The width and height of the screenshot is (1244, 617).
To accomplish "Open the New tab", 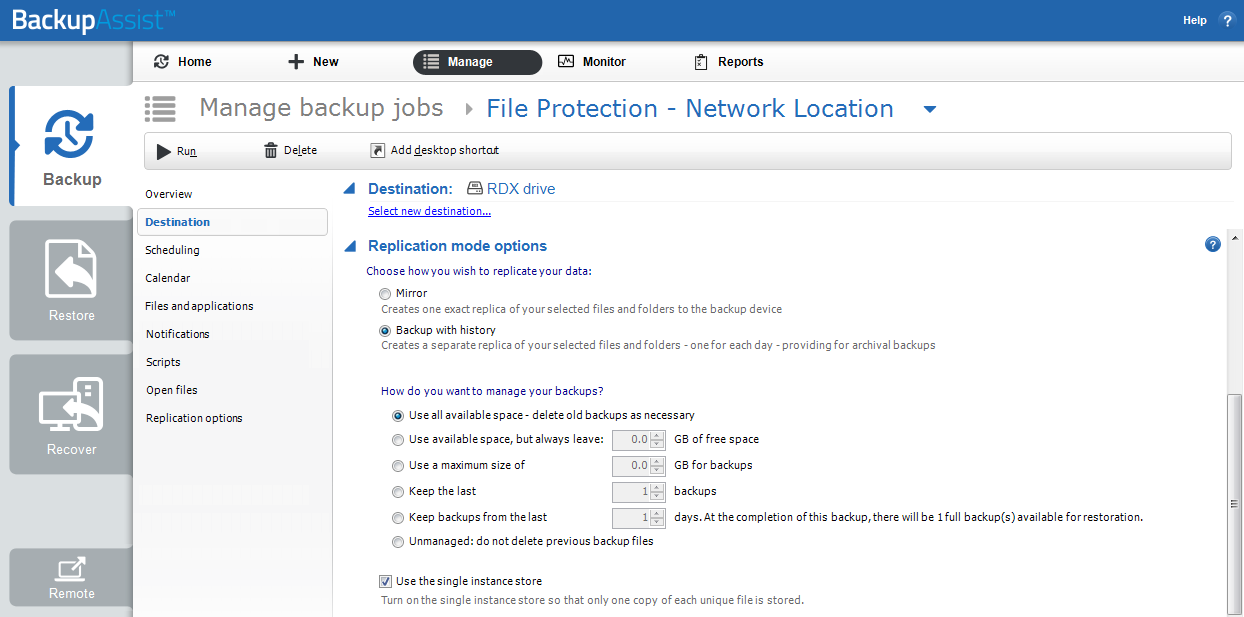I will click(x=313, y=62).
